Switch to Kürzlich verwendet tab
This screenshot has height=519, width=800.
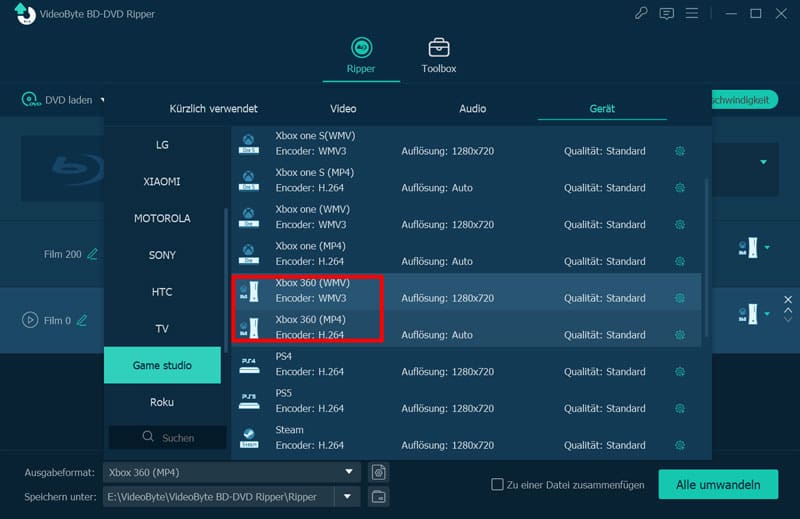(x=213, y=109)
